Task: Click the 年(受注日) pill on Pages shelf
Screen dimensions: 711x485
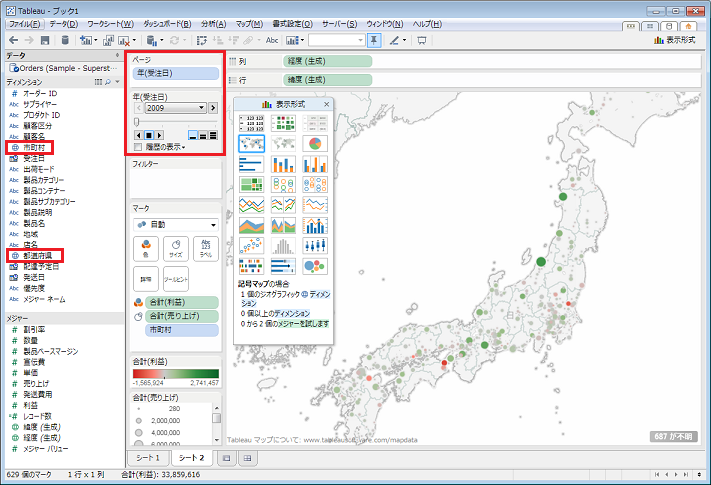Action: coord(176,73)
